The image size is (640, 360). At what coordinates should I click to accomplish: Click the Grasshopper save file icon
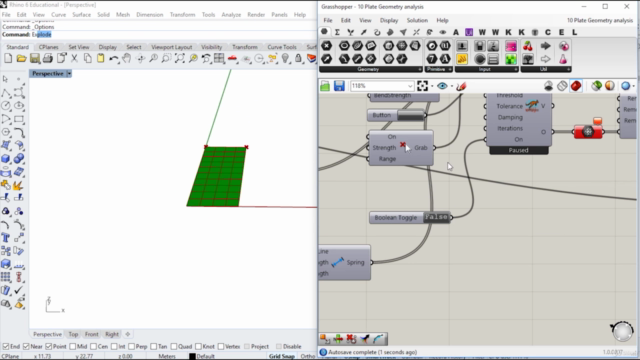[x=339, y=86]
